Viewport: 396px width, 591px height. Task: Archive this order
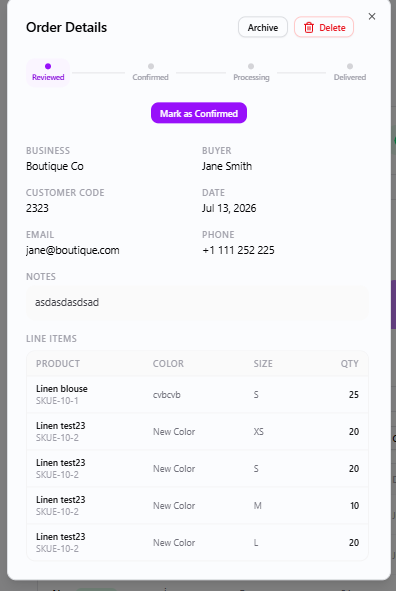tap(263, 28)
